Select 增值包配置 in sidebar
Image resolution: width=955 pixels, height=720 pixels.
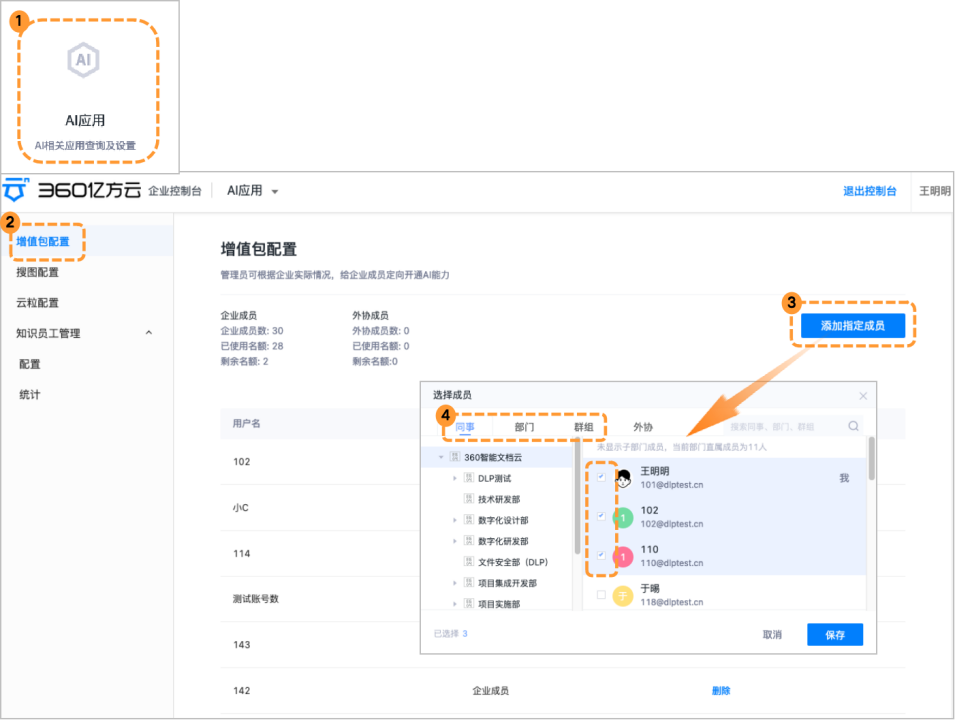coord(43,241)
